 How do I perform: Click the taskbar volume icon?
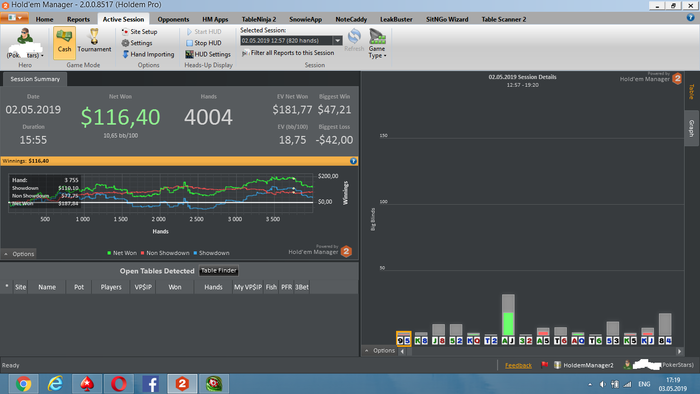pyautogui.click(x=602, y=384)
